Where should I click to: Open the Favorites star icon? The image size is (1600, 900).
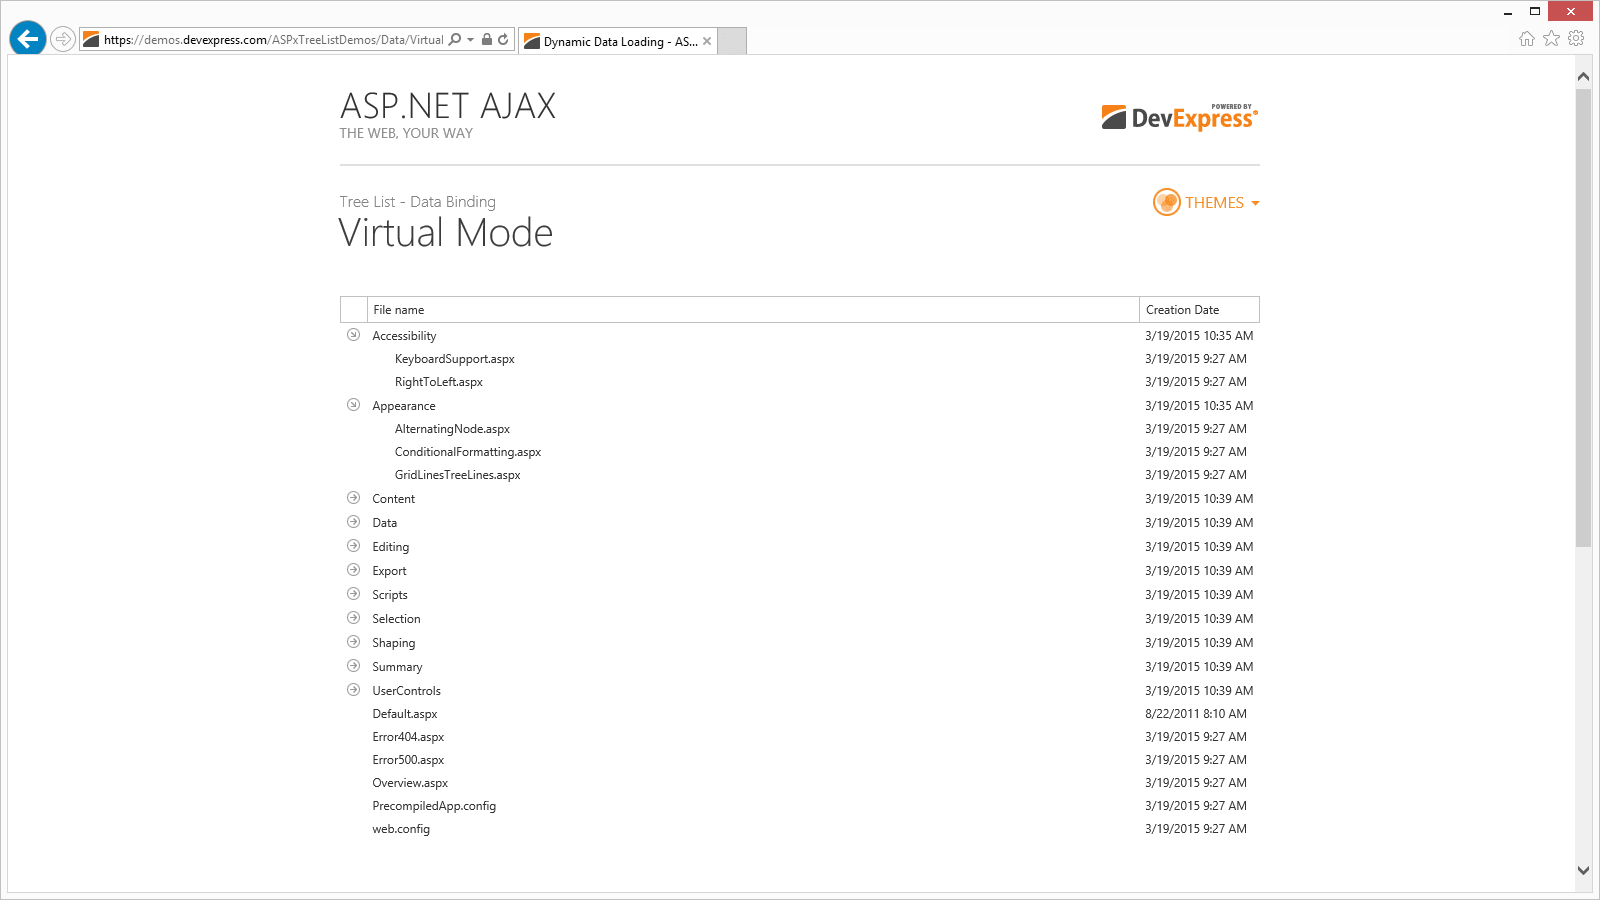[x=1551, y=39]
